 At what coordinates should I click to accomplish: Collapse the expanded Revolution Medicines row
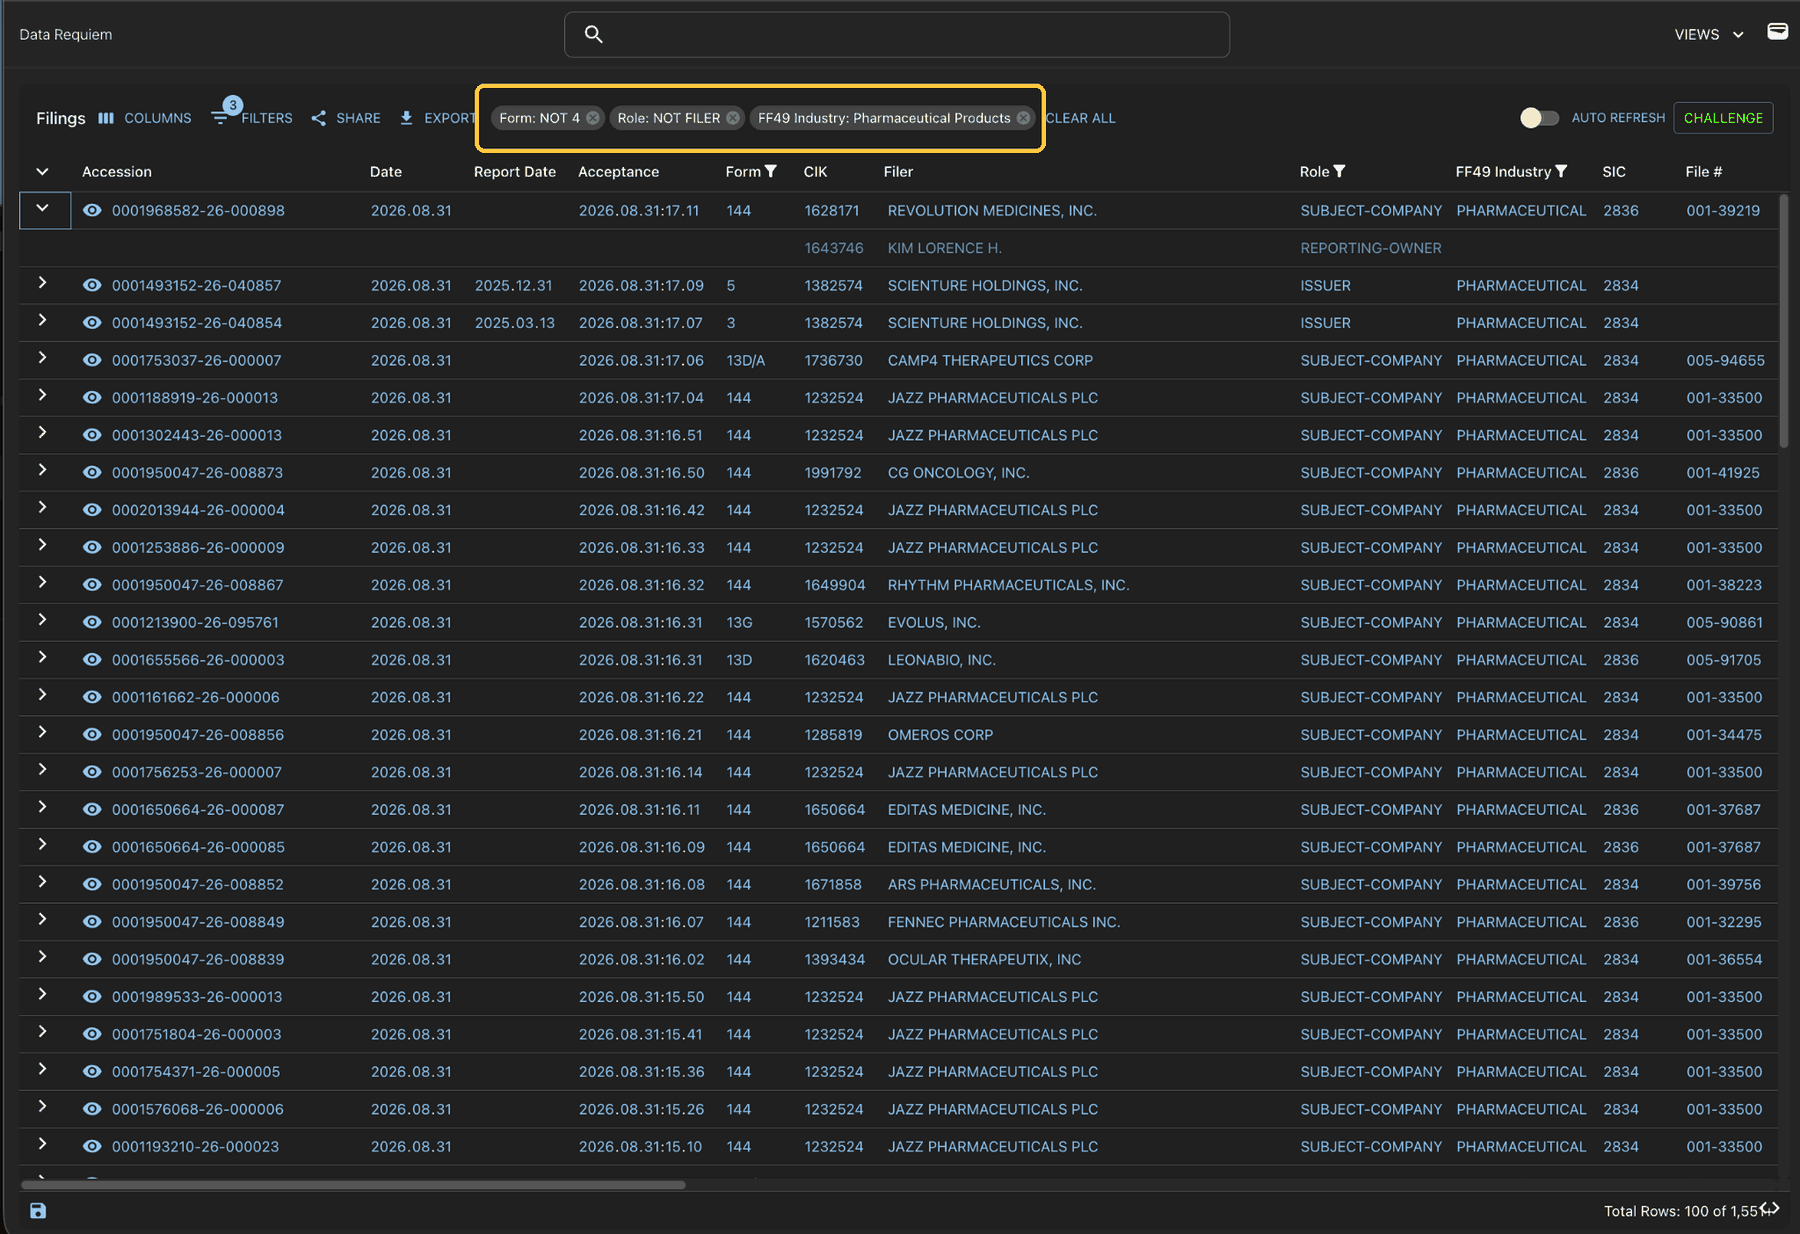click(x=43, y=209)
